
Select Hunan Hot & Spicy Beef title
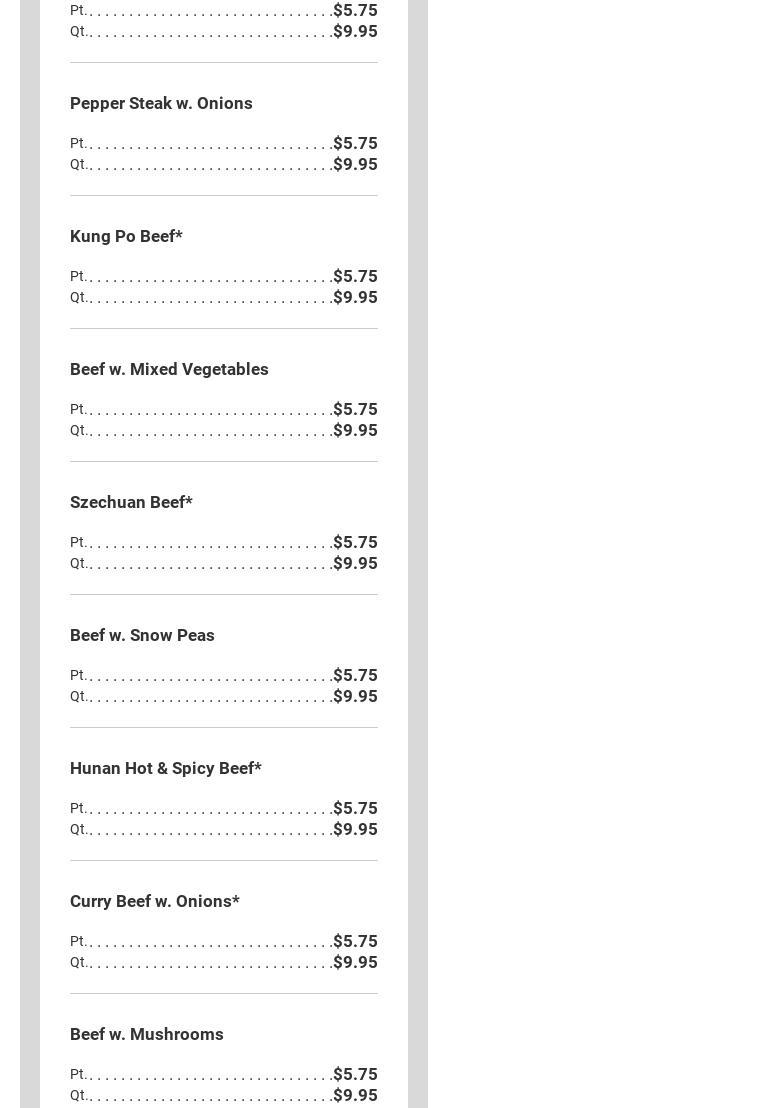(165, 768)
